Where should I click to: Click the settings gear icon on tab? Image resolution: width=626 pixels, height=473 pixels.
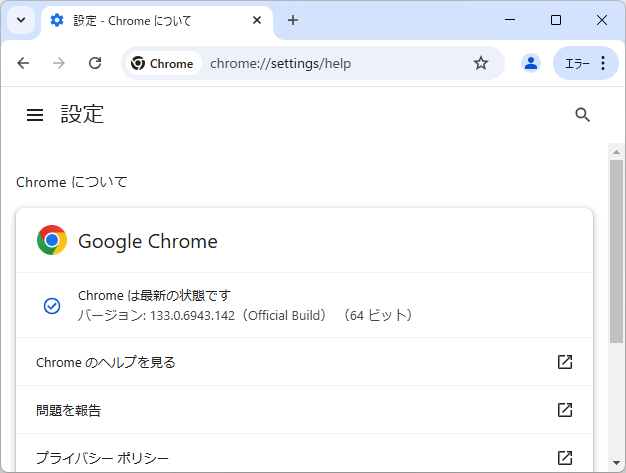(x=57, y=20)
